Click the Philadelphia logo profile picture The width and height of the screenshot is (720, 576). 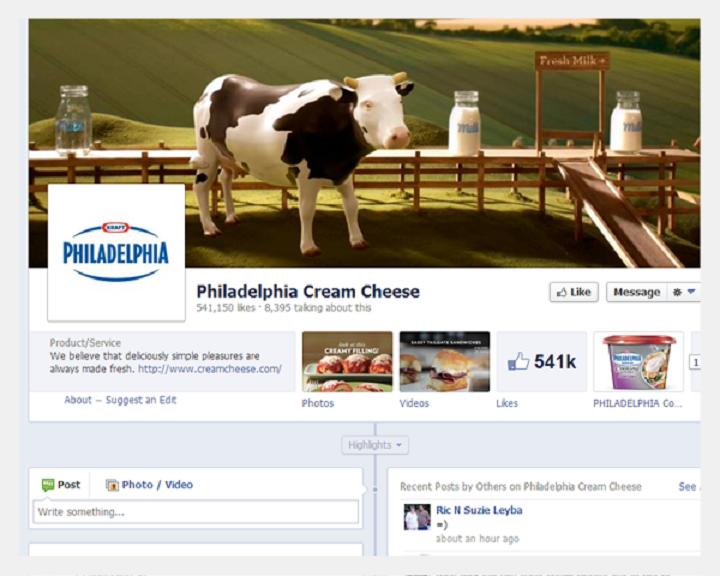(117, 253)
